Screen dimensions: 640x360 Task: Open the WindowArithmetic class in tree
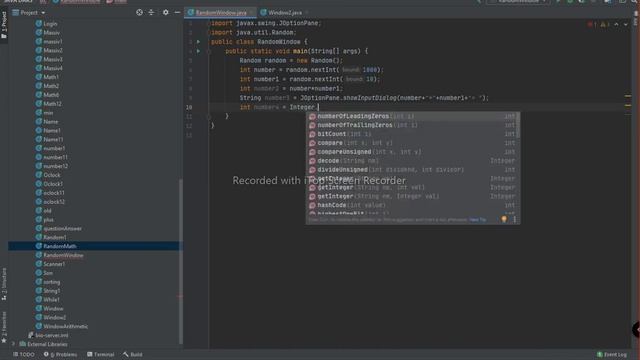coord(65,326)
